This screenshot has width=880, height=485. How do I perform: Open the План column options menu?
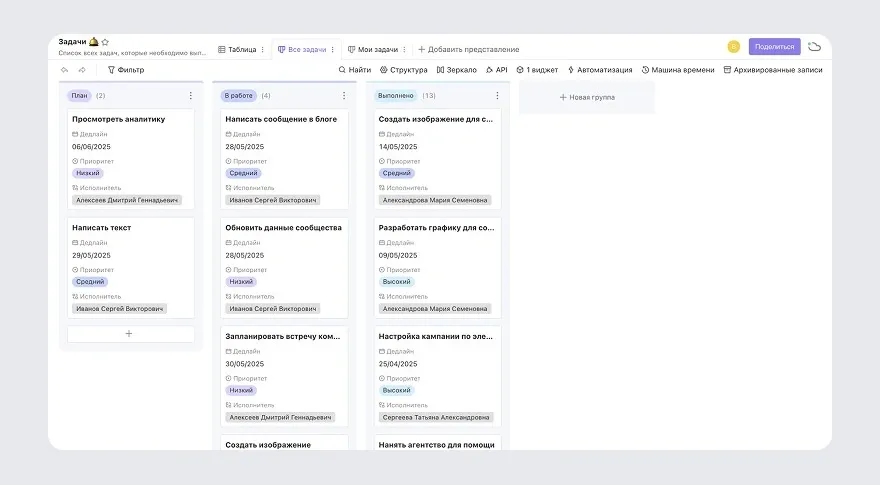click(x=191, y=96)
